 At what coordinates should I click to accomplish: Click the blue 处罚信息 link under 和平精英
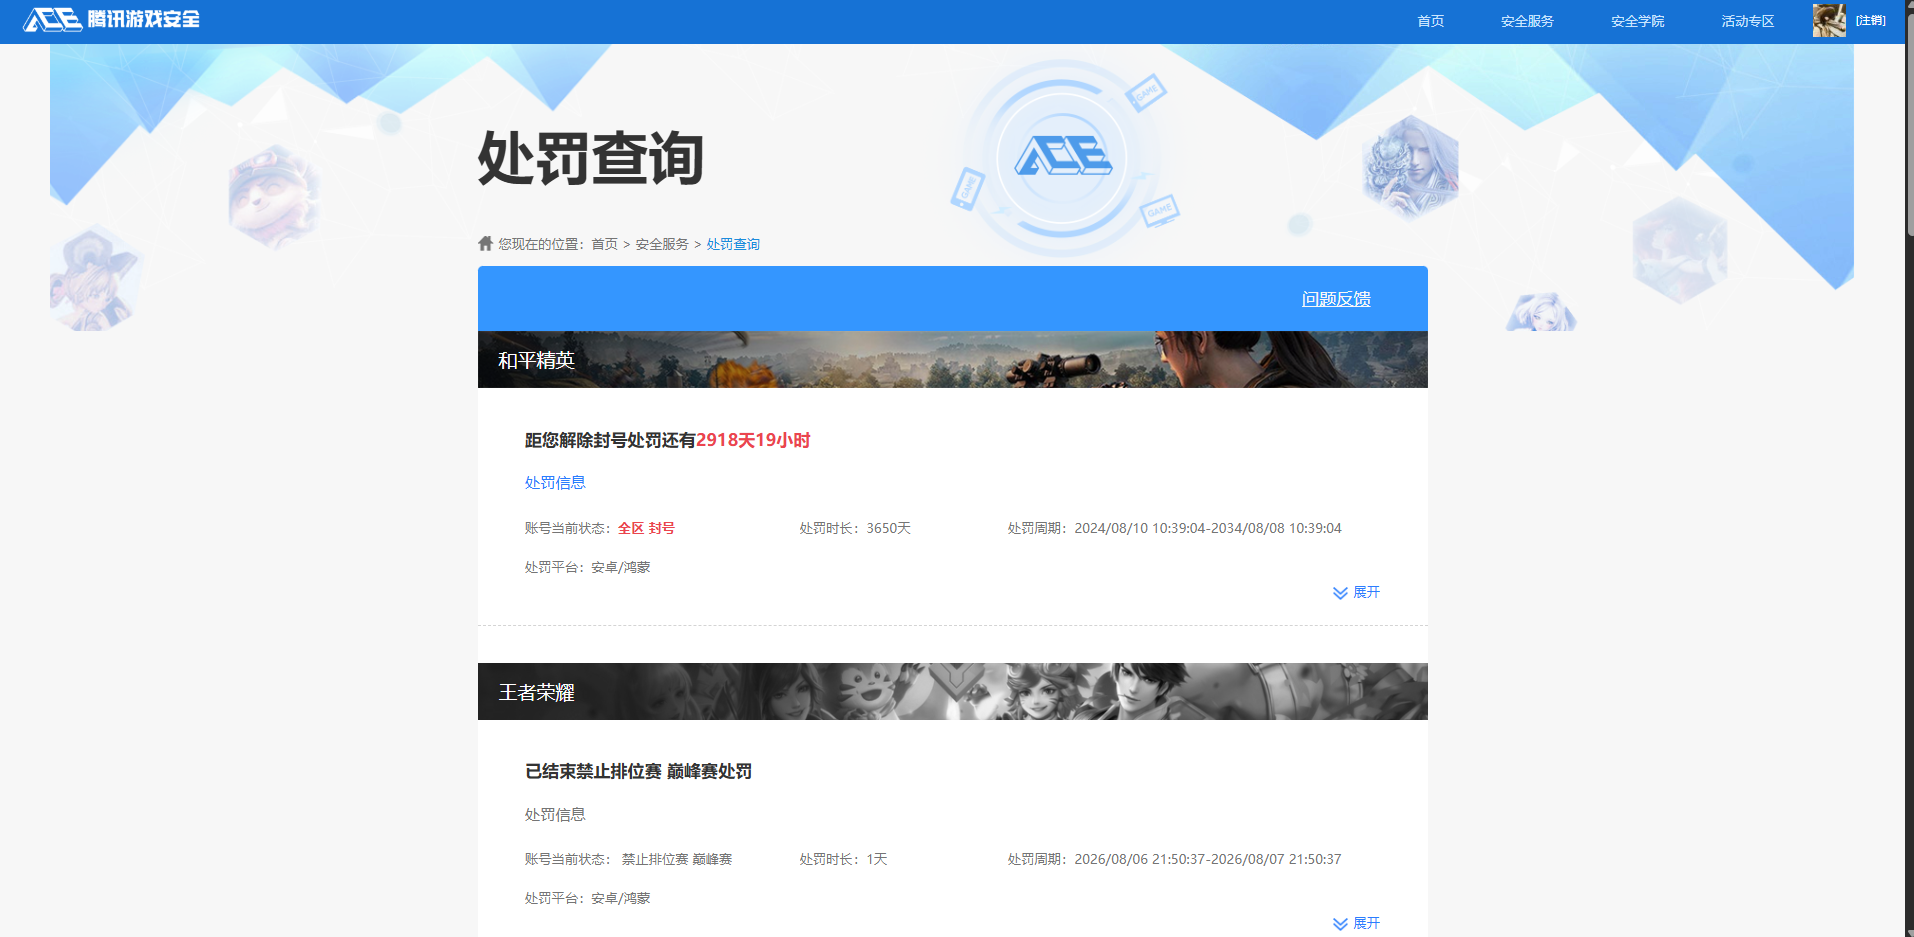[x=555, y=482]
